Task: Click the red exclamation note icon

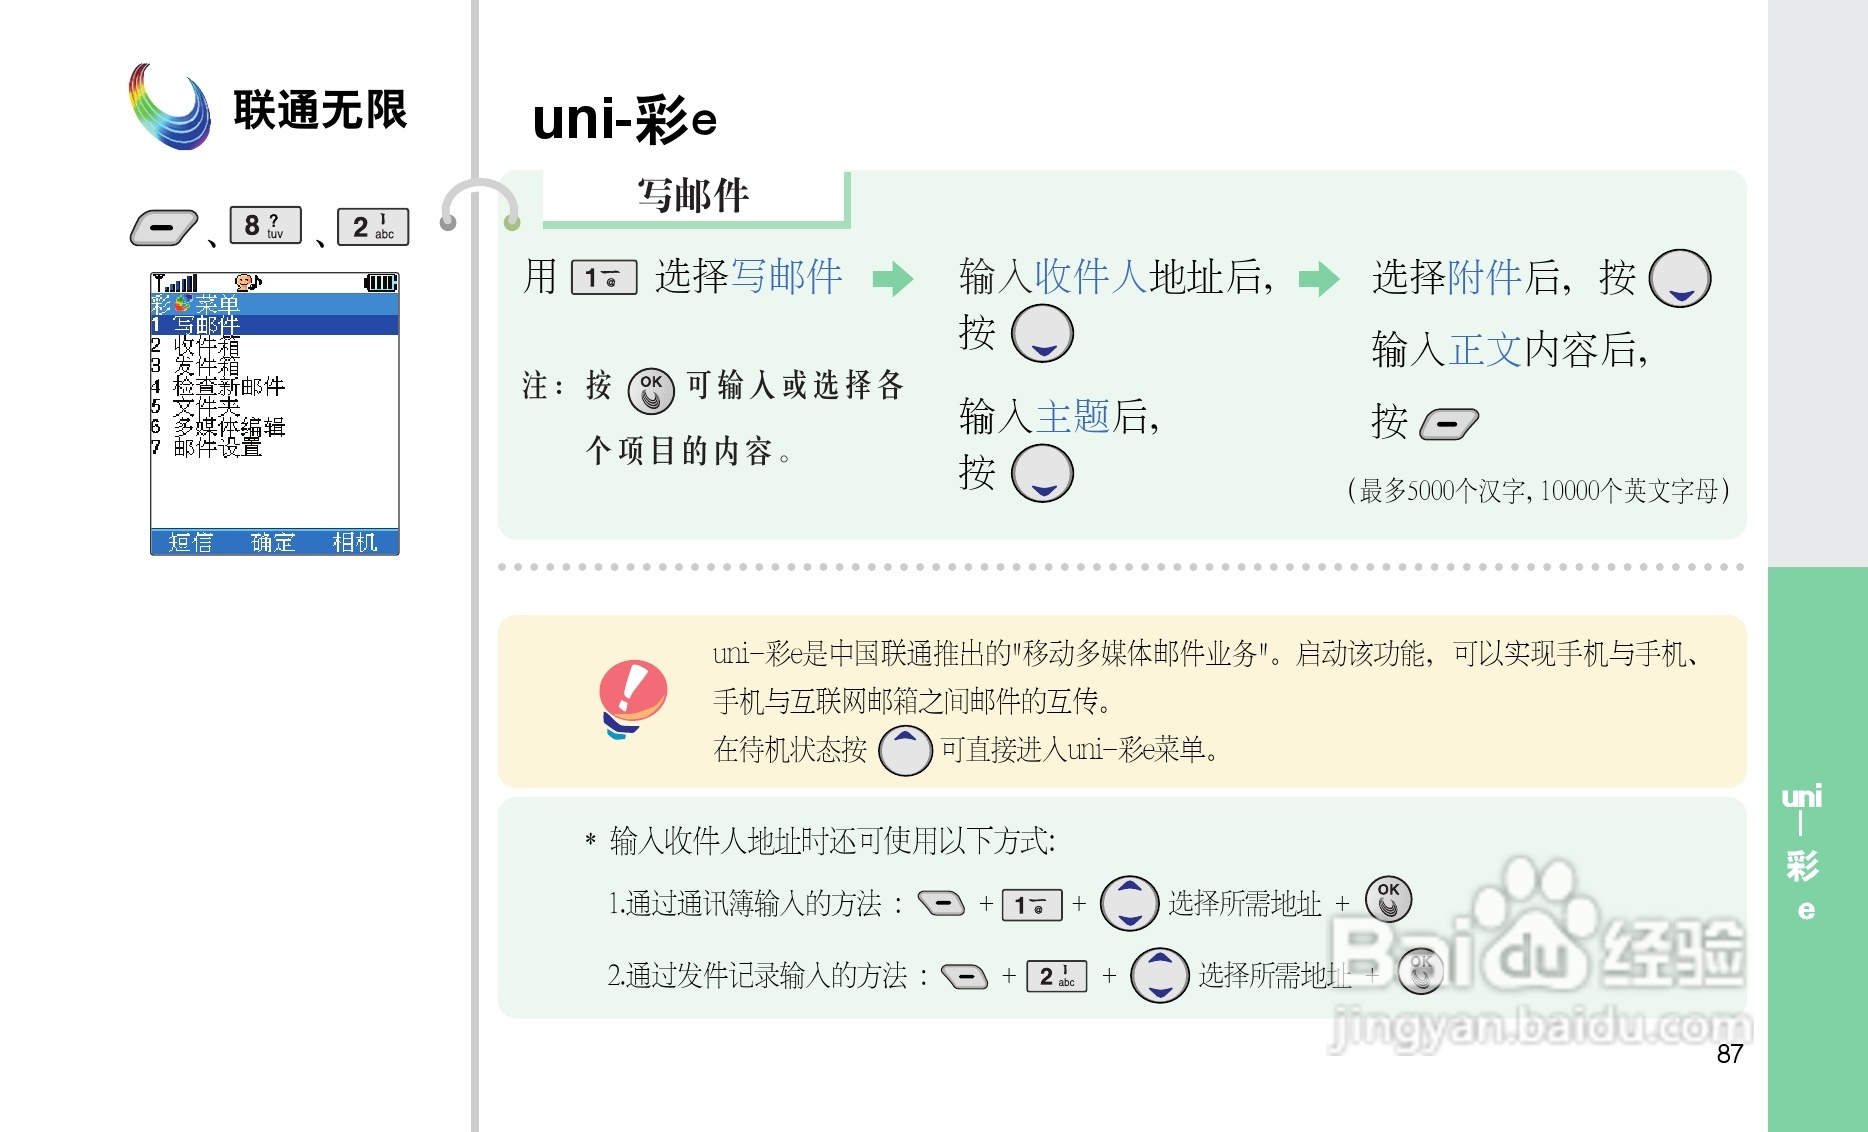Action: click(x=632, y=698)
